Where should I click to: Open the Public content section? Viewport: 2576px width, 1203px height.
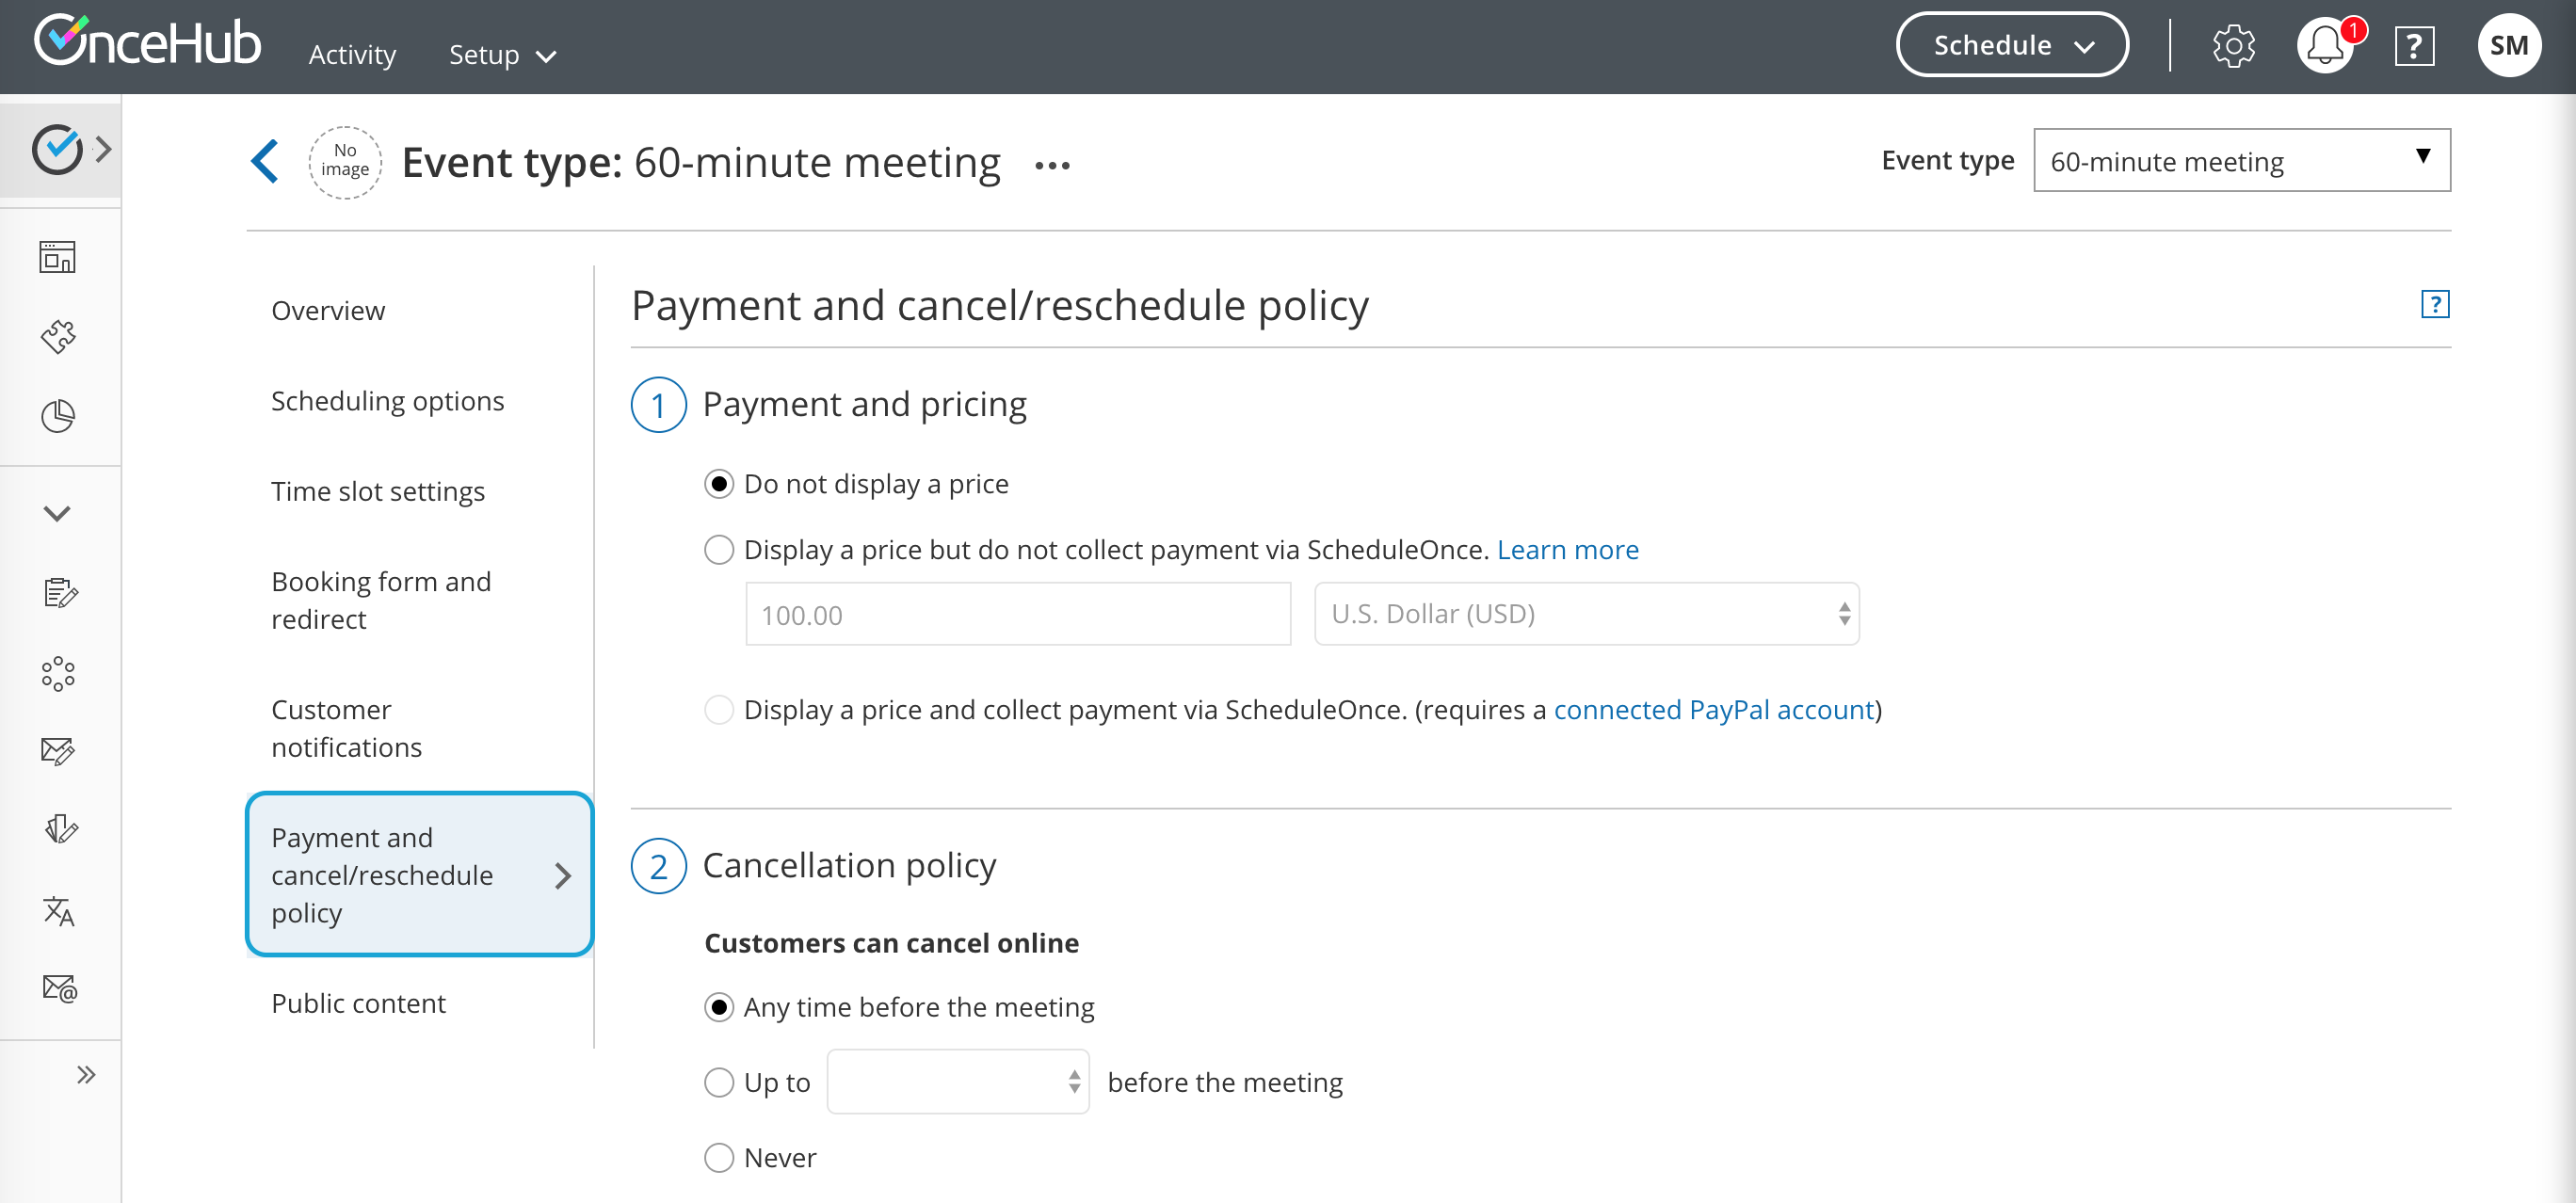click(357, 1002)
